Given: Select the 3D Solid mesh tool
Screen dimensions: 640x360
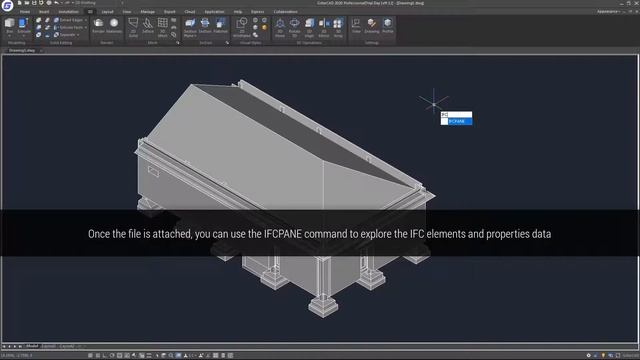Looking at the screenshot, I should [x=133, y=27].
